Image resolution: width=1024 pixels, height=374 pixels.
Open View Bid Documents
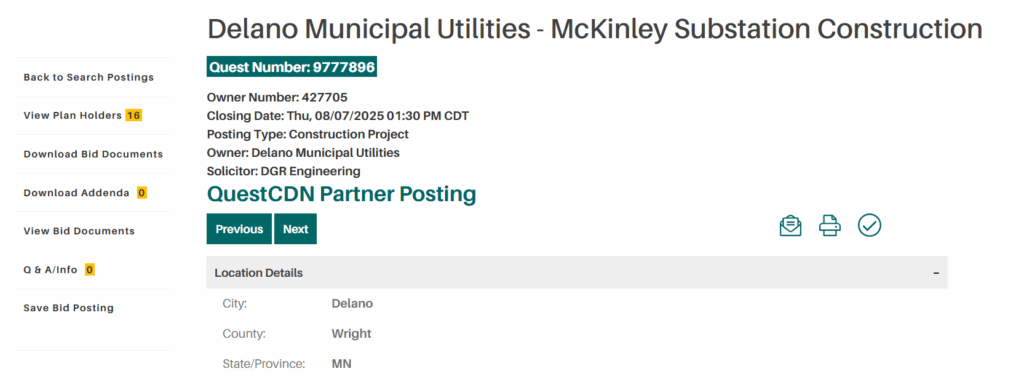tap(79, 231)
